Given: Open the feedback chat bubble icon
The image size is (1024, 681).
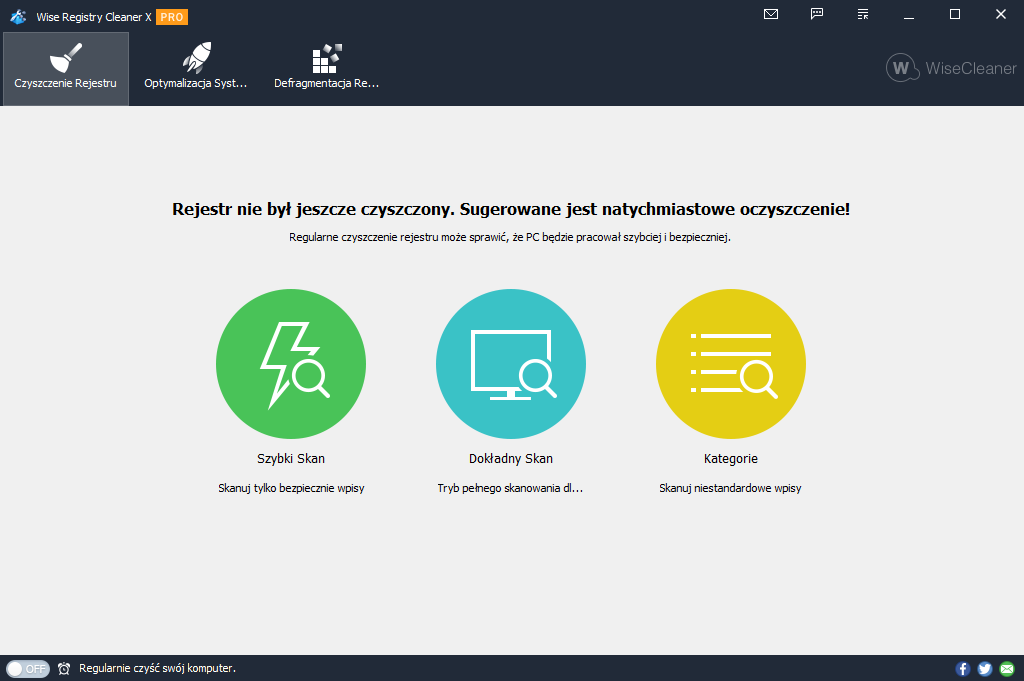Looking at the screenshot, I should pos(817,14).
